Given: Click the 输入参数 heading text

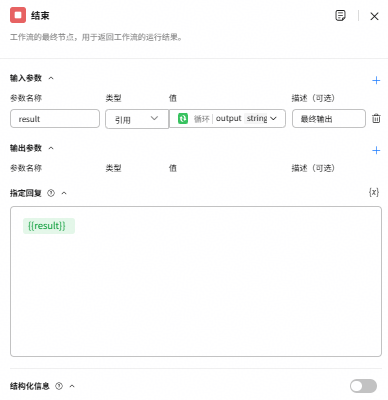Looking at the screenshot, I should click(26, 78).
